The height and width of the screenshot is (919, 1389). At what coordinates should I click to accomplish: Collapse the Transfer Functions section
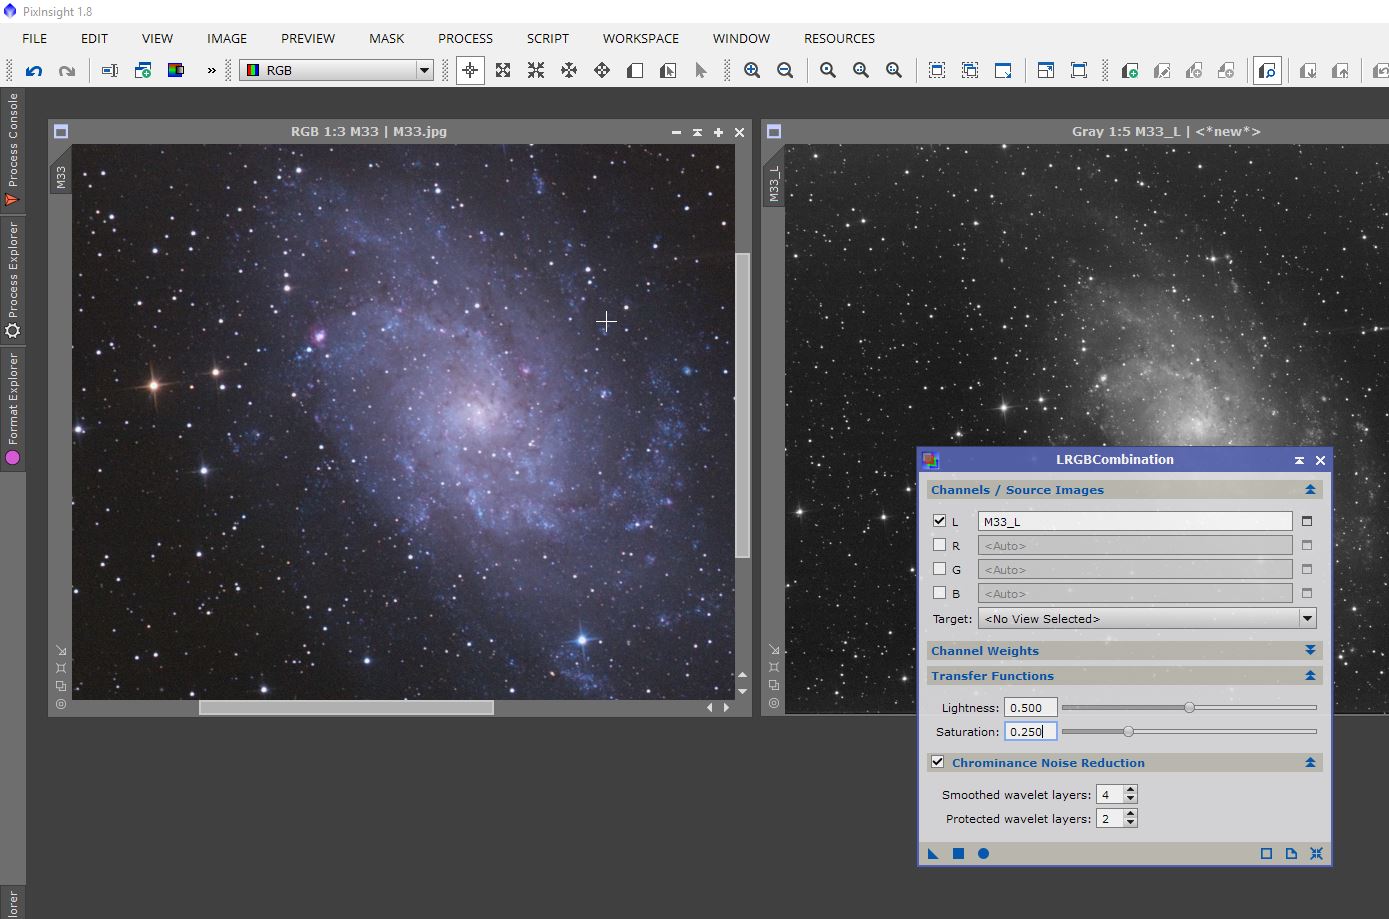[1310, 676]
